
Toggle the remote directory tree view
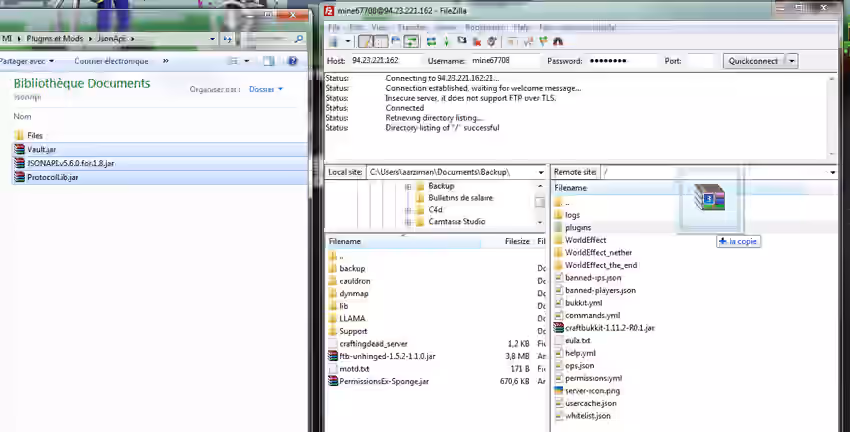(x=396, y=42)
